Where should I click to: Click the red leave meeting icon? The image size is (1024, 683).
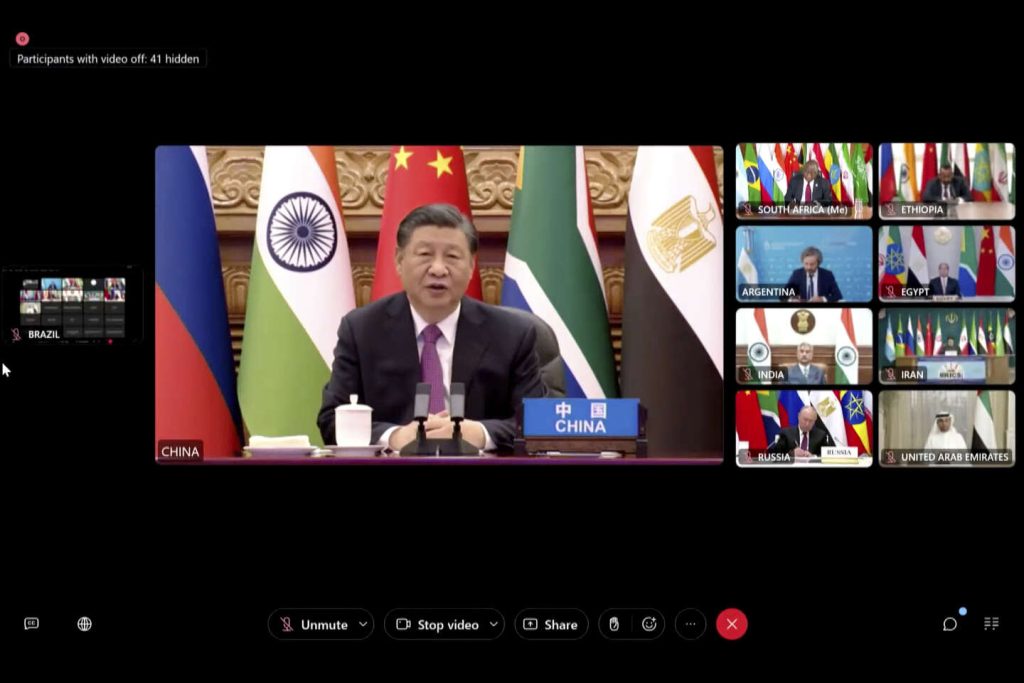(x=731, y=624)
